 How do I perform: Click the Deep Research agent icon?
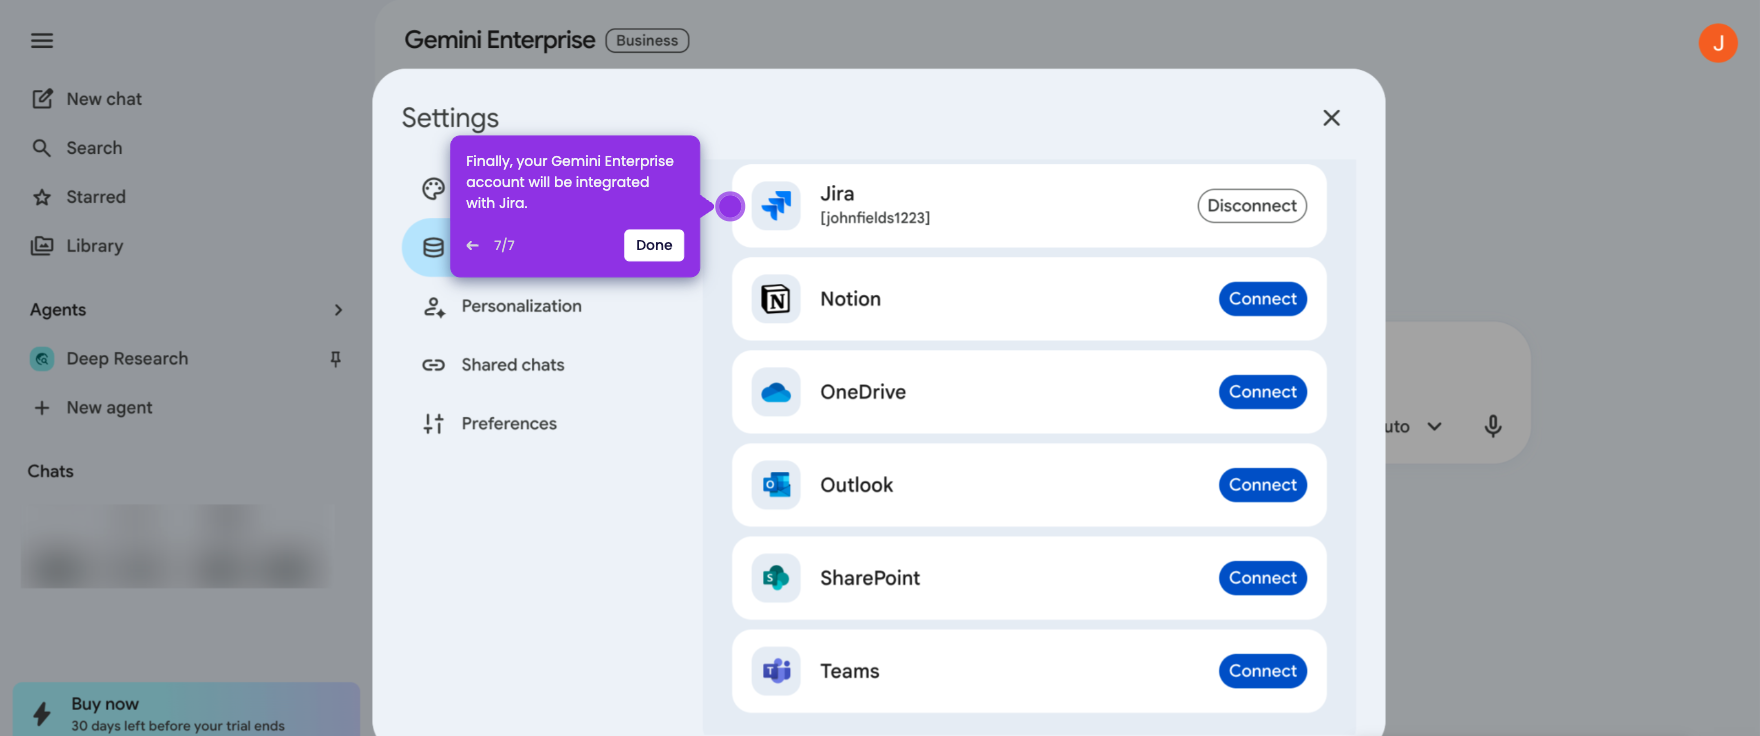pyautogui.click(x=42, y=359)
